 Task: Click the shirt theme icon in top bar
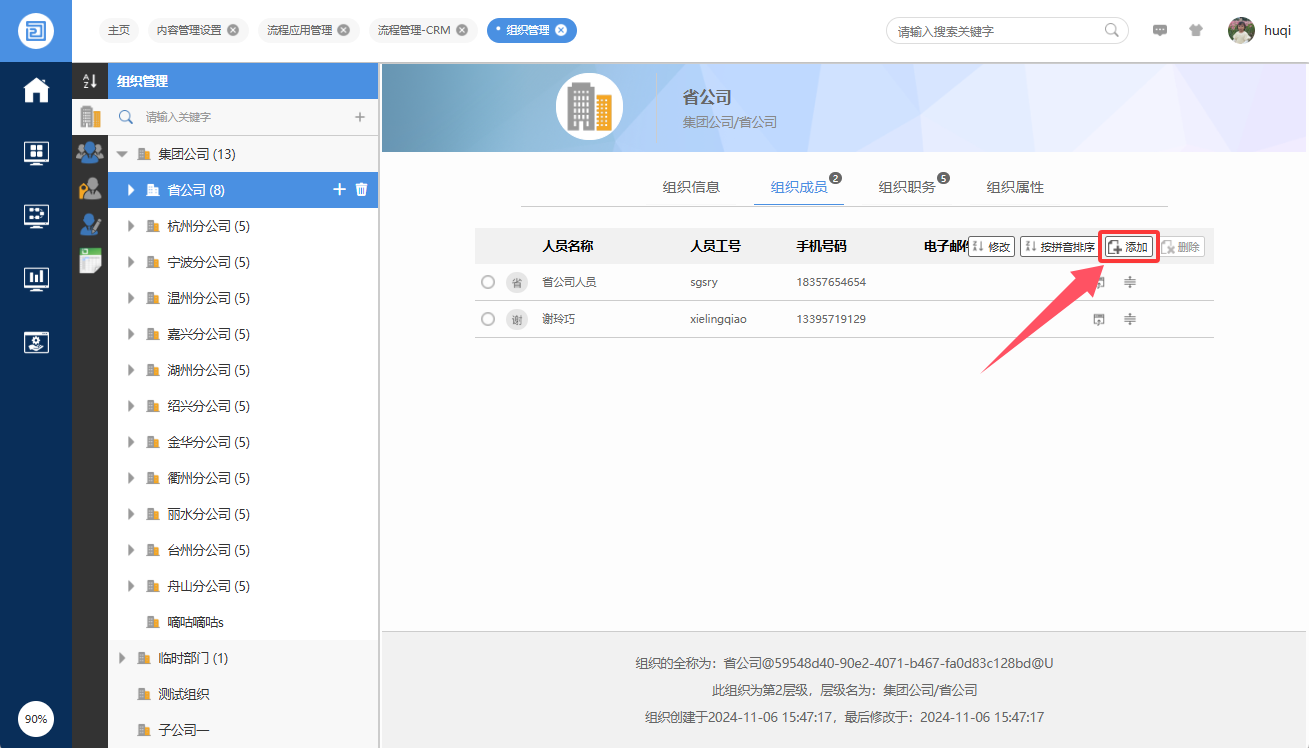[x=1196, y=30]
